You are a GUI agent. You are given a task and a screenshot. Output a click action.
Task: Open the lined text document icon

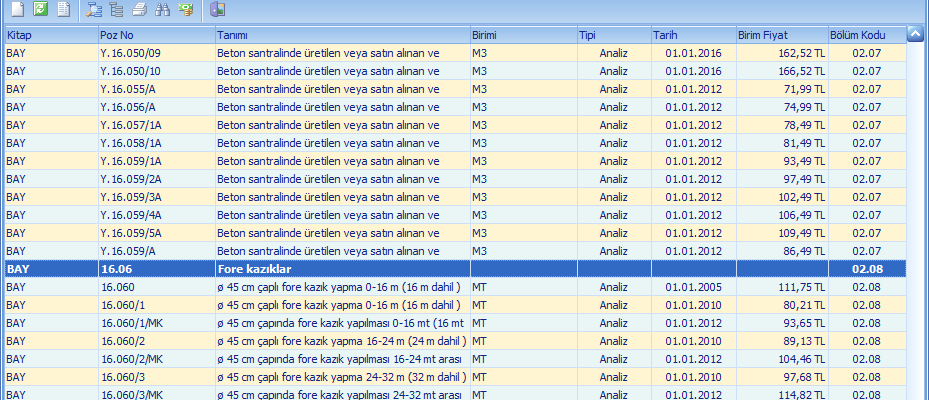click(63, 11)
